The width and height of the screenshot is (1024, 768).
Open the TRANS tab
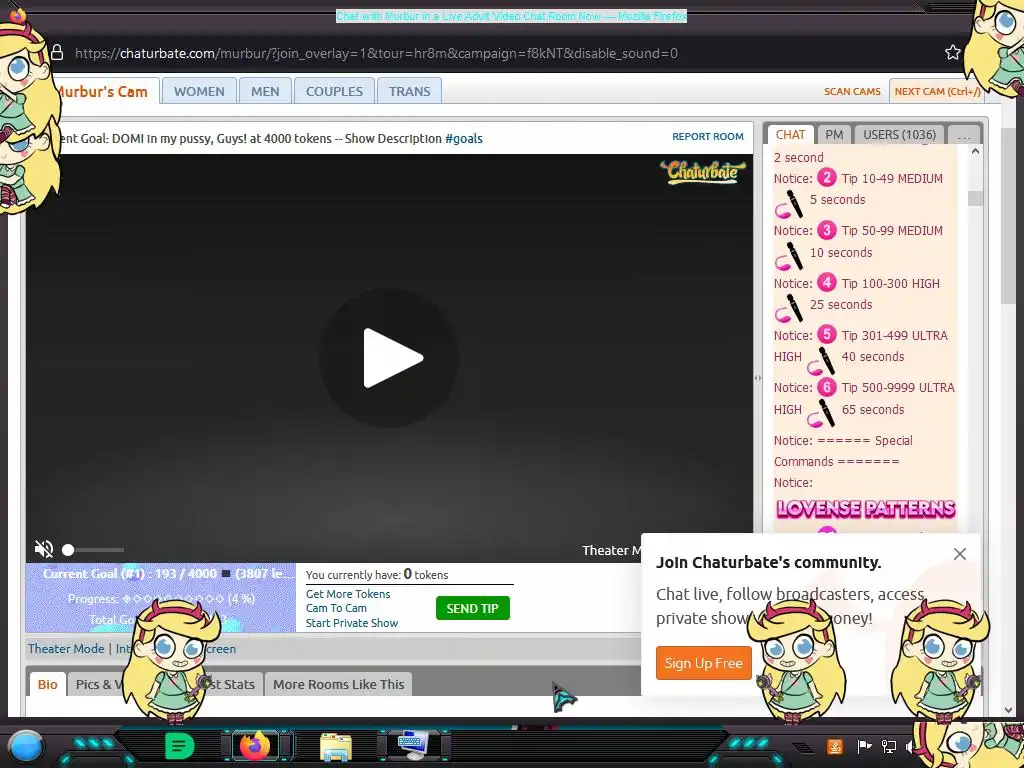click(x=409, y=91)
